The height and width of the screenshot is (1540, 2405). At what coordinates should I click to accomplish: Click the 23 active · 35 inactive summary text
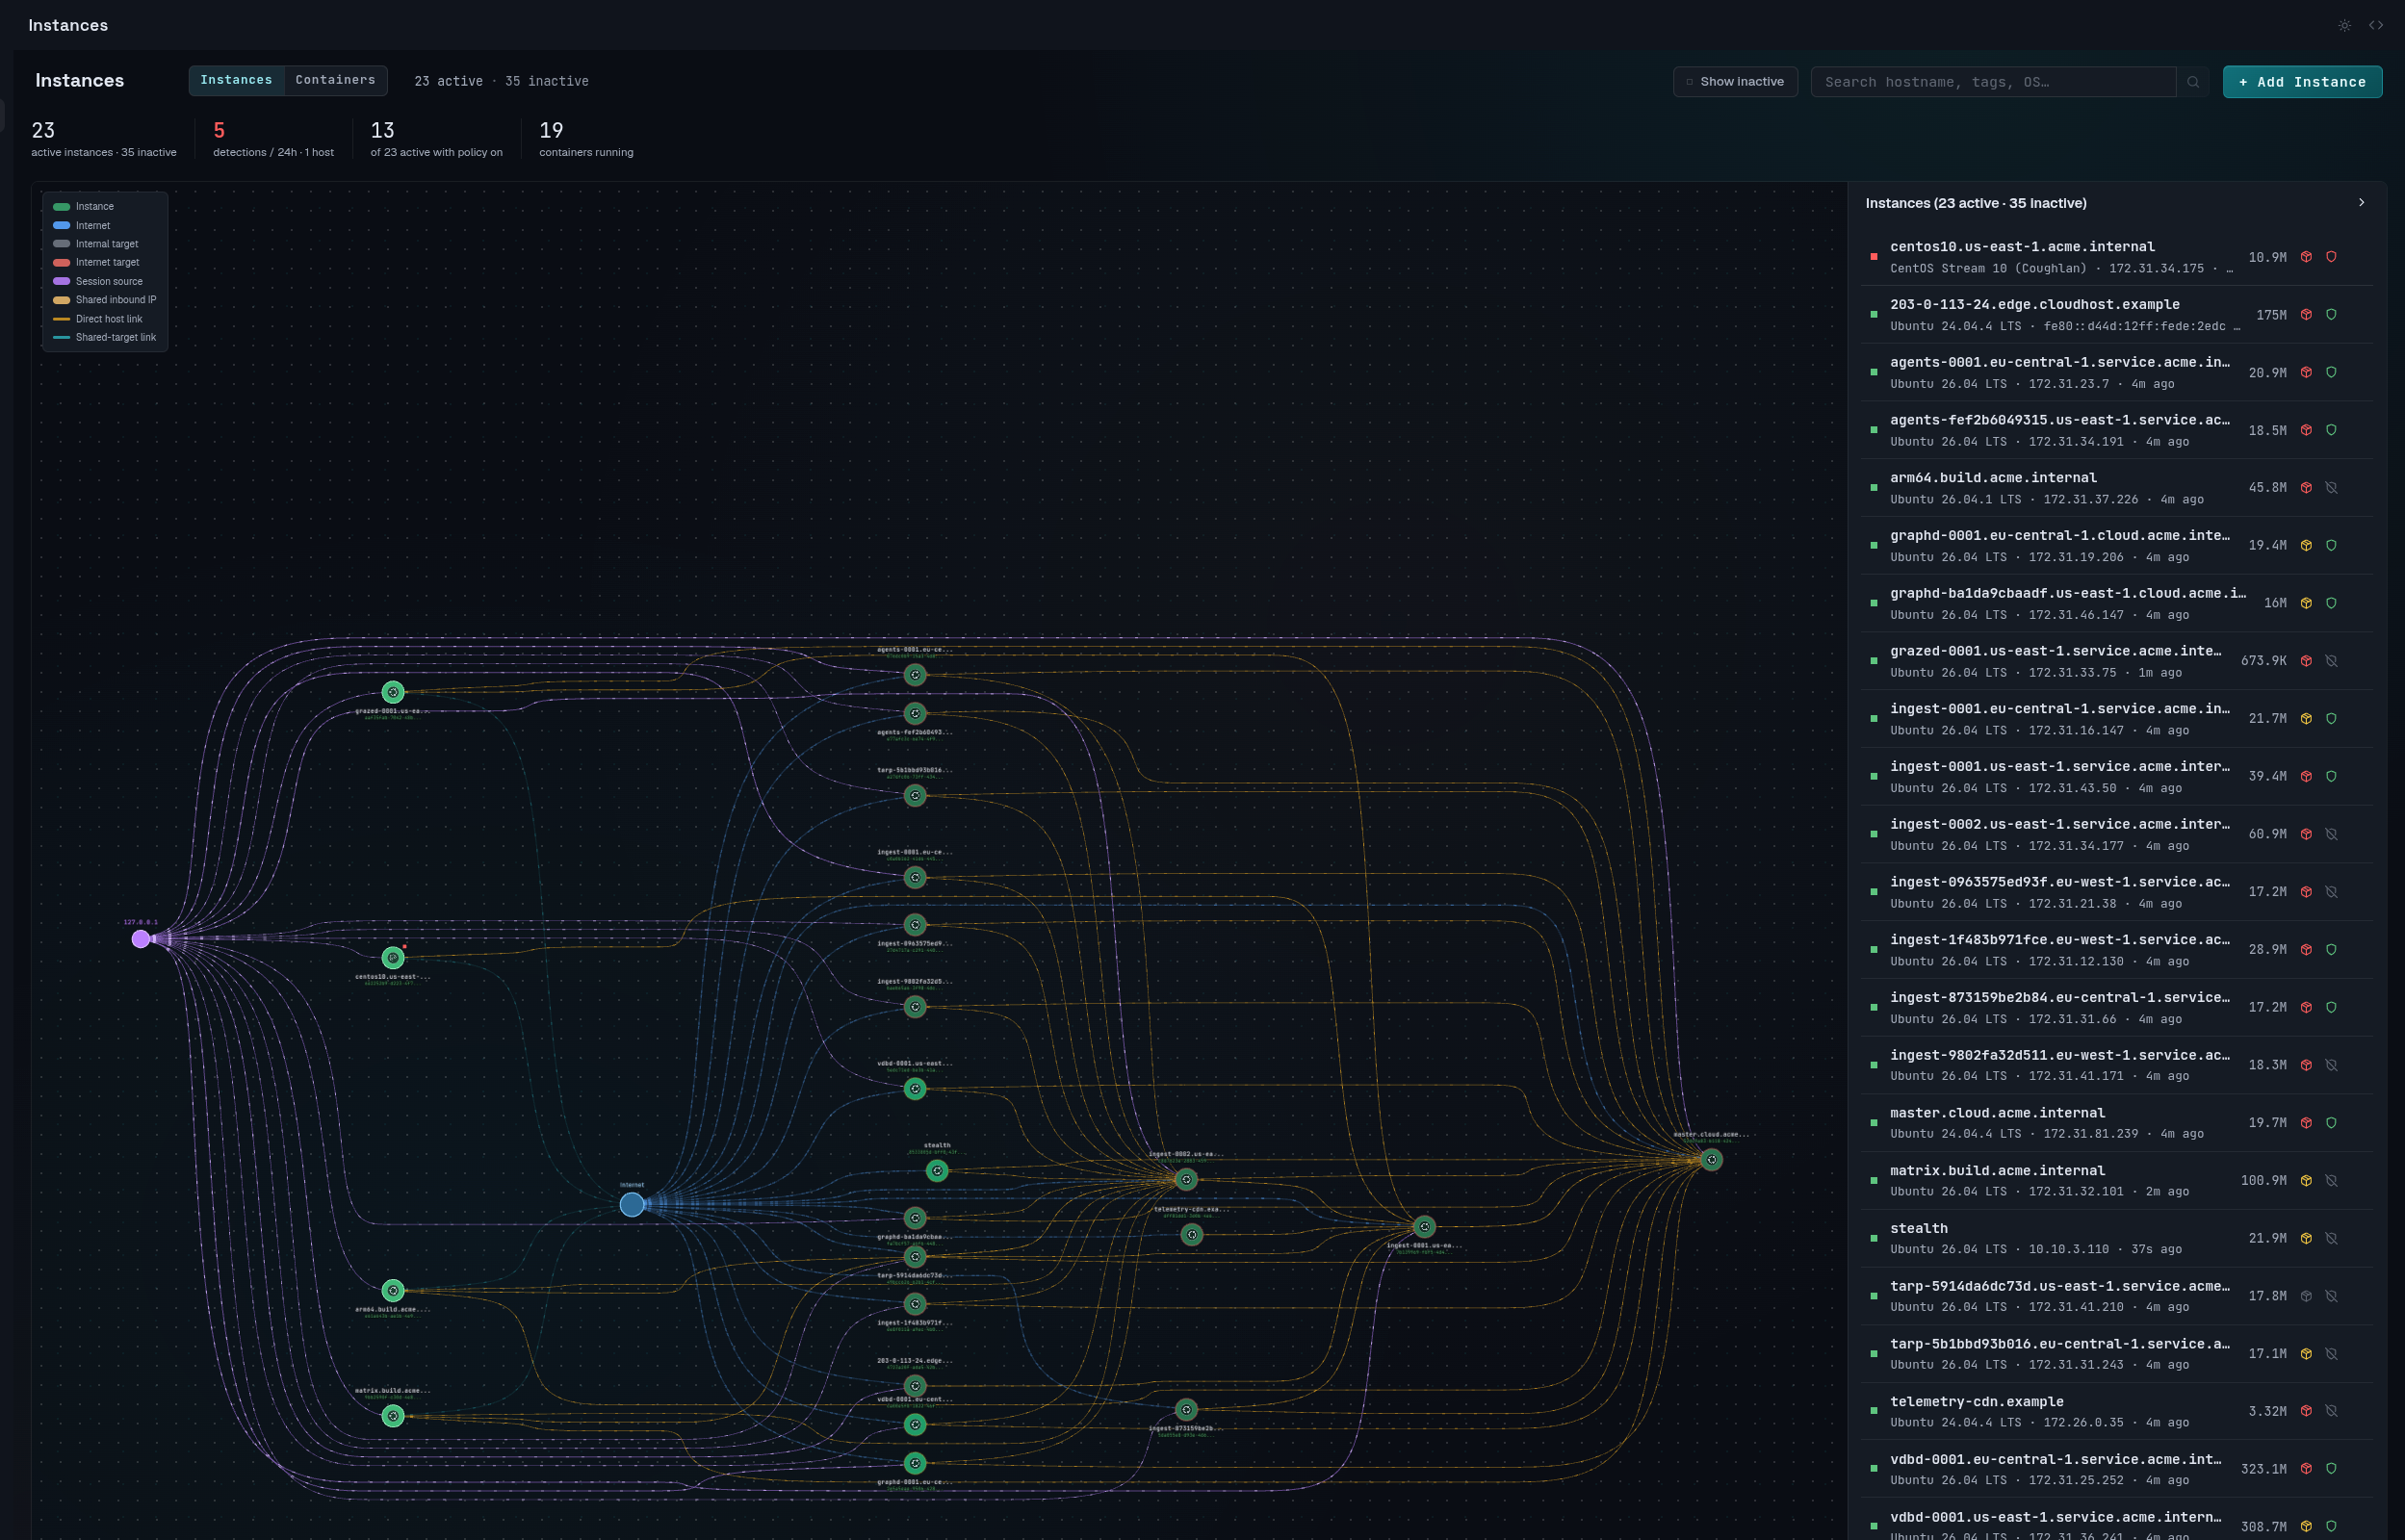pos(501,81)
